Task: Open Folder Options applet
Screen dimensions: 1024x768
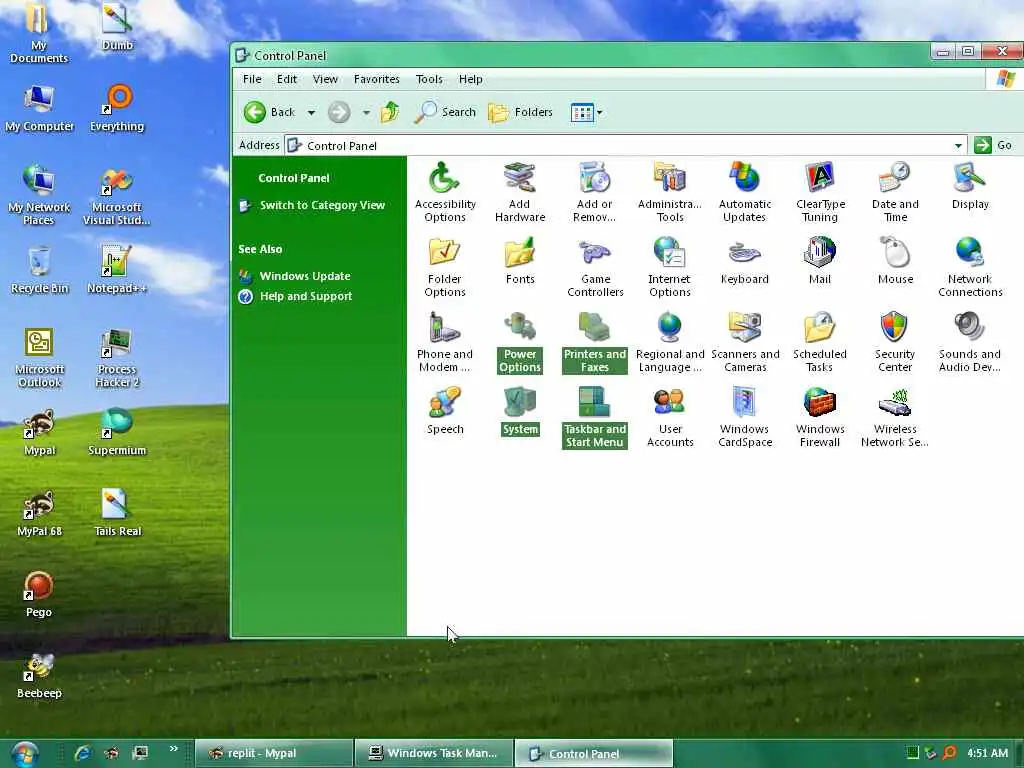Action: point(445,267)
